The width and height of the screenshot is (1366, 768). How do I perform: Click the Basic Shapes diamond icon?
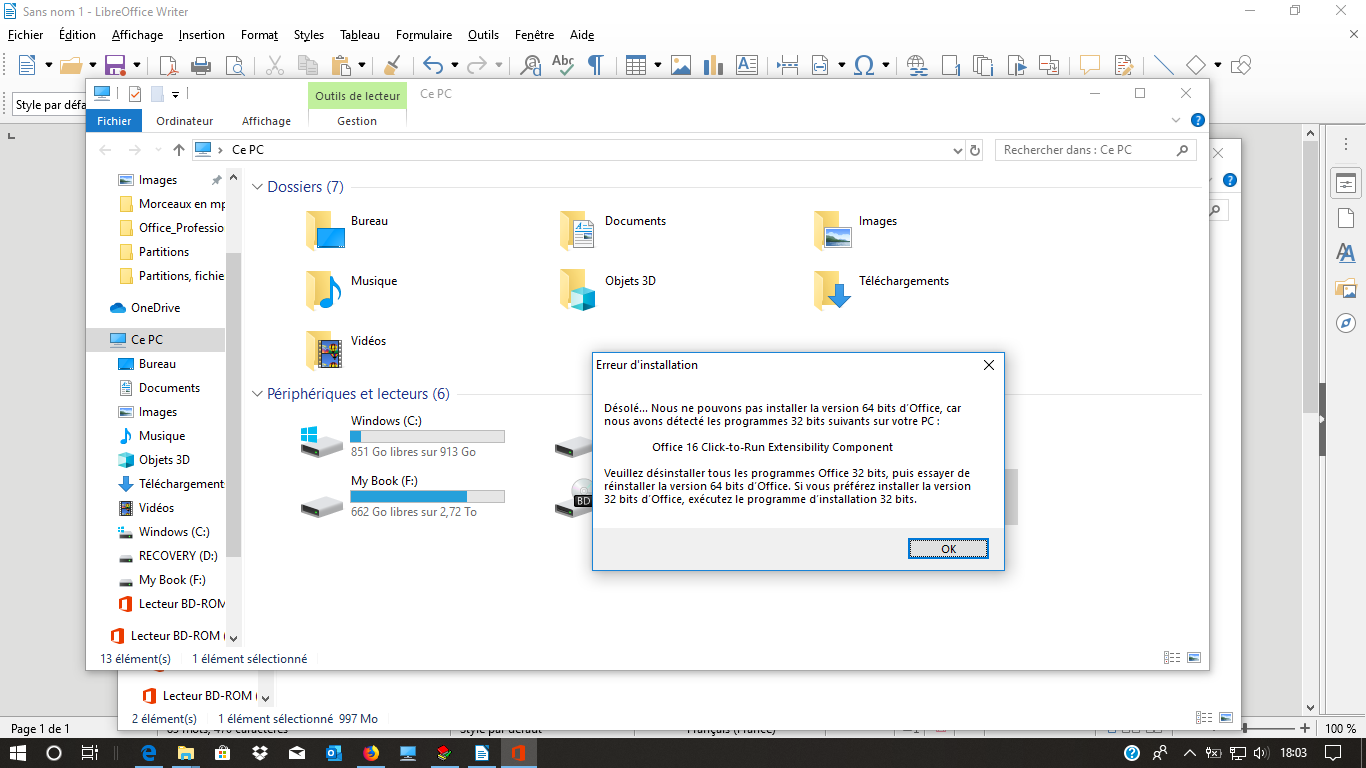point(1196,65)
